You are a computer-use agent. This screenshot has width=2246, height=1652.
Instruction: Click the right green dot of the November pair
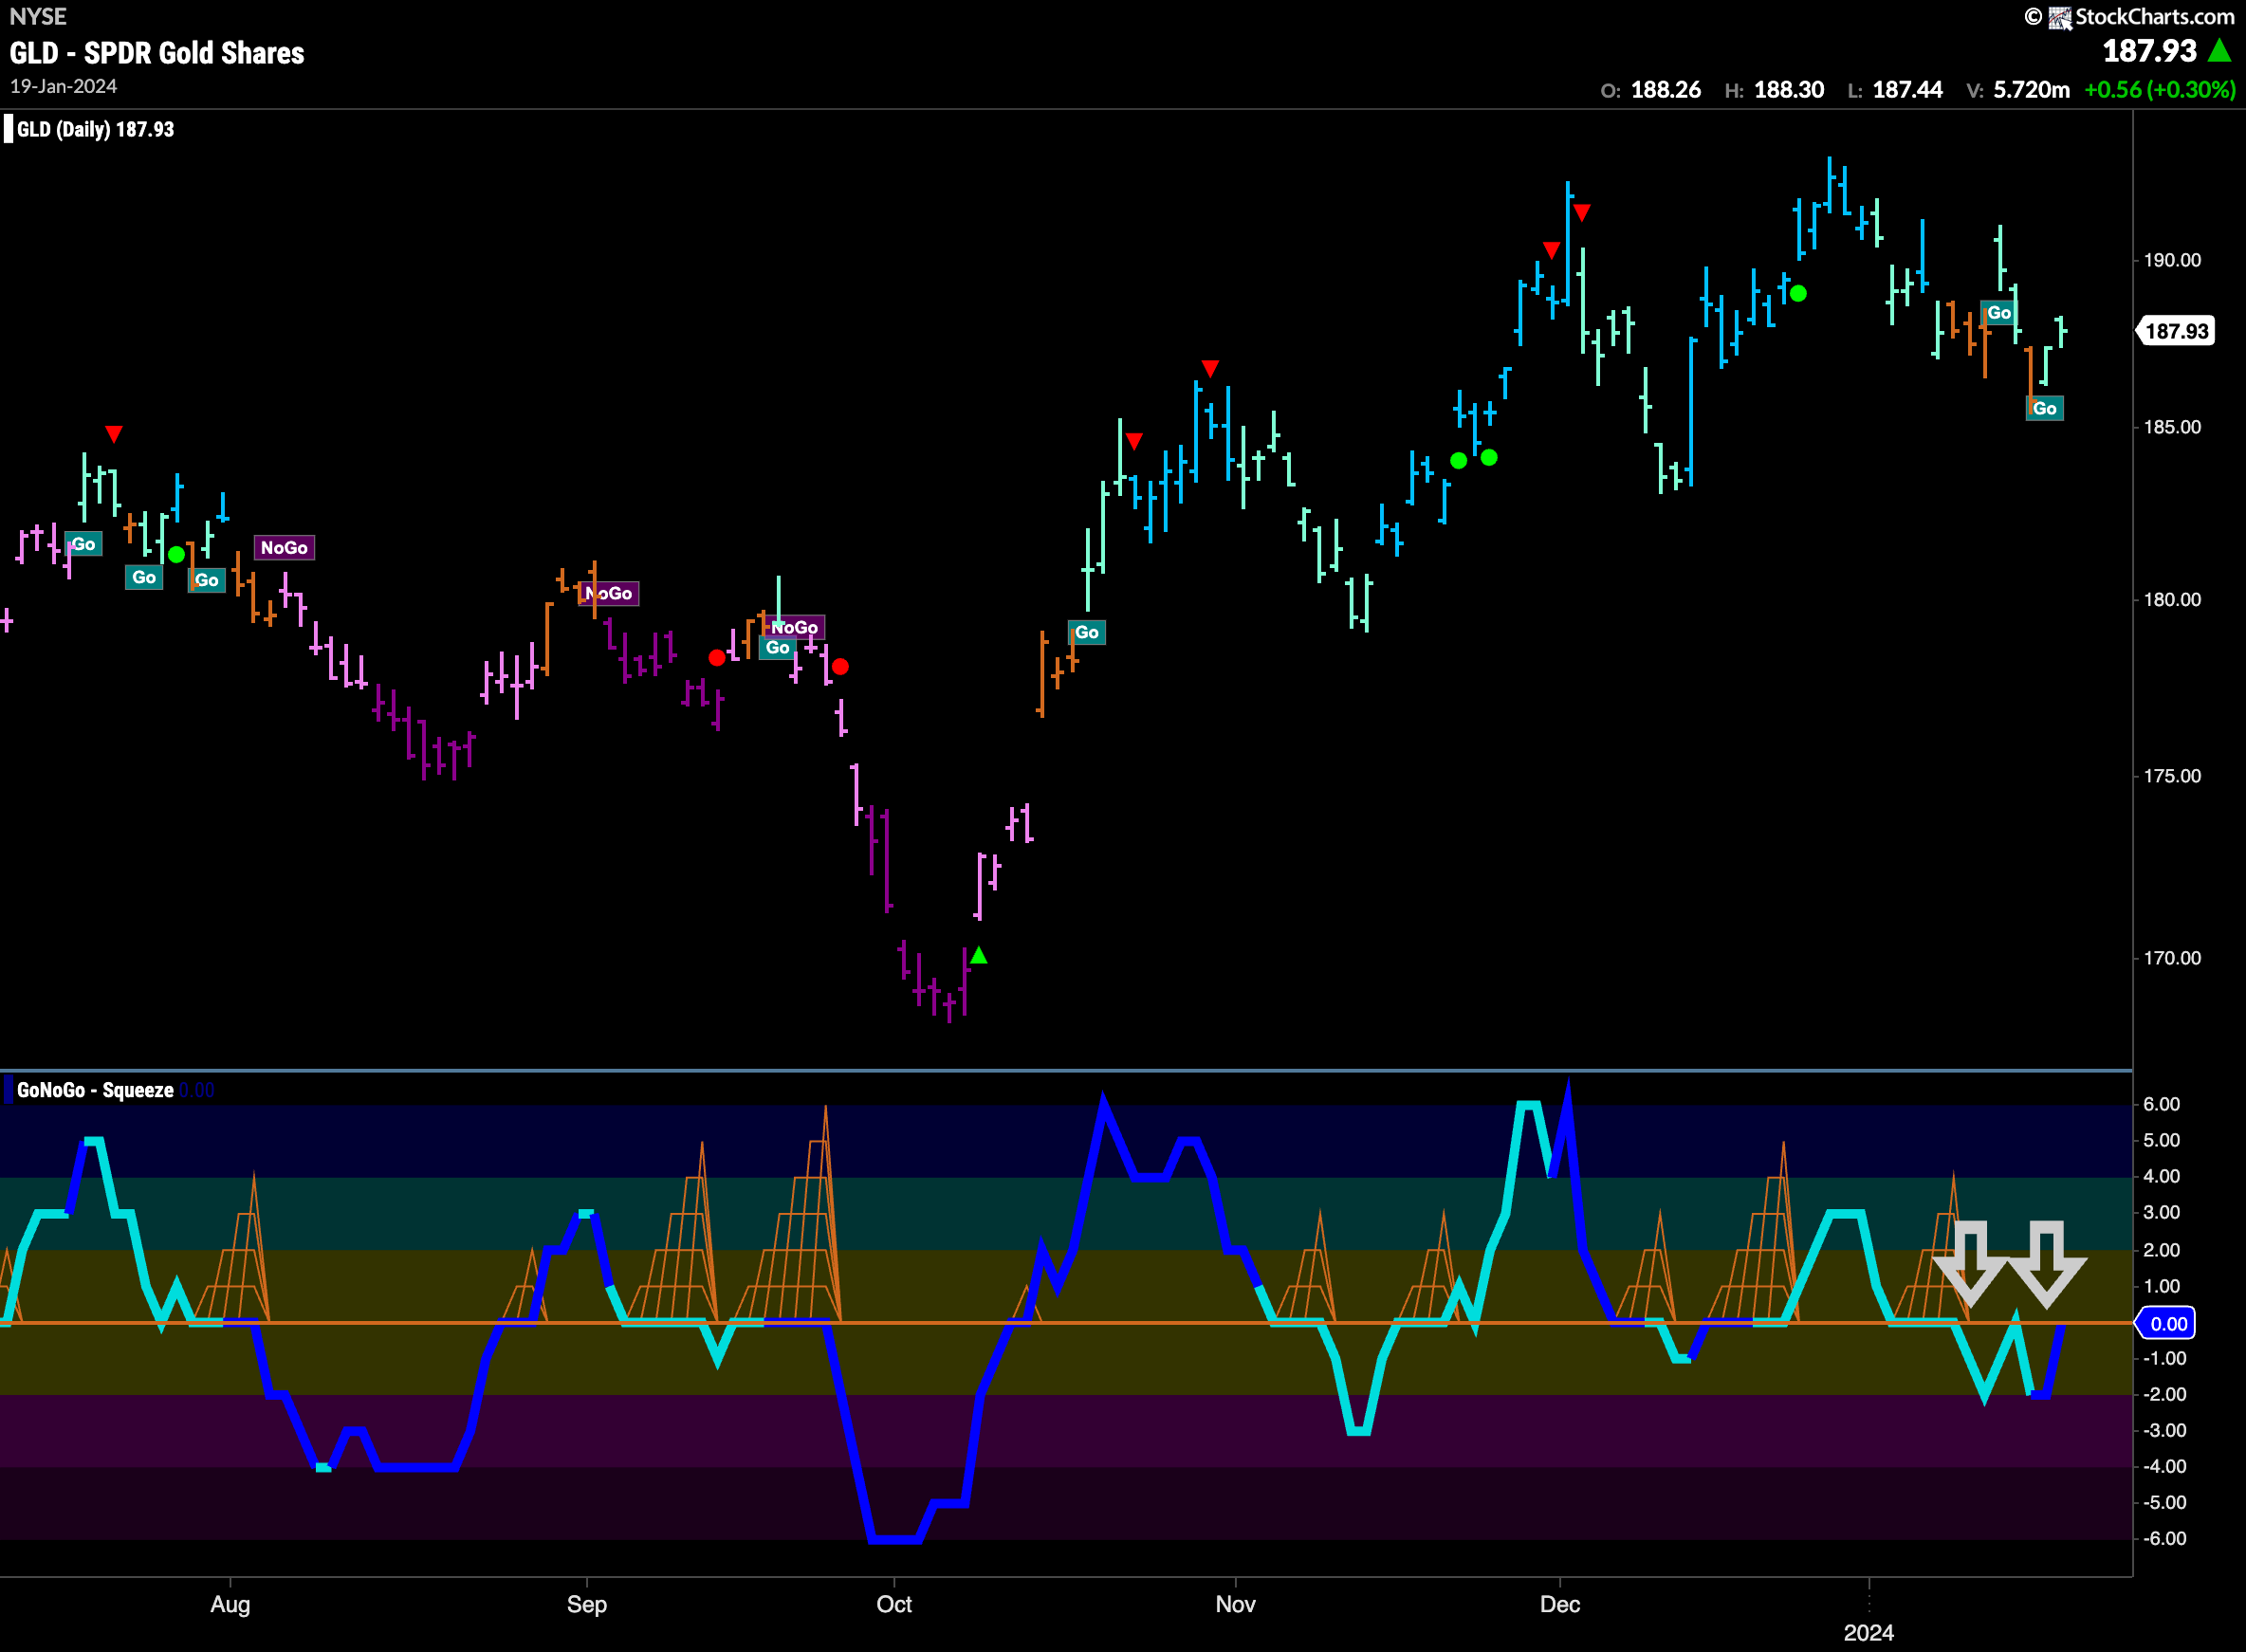pos(1489,458)
